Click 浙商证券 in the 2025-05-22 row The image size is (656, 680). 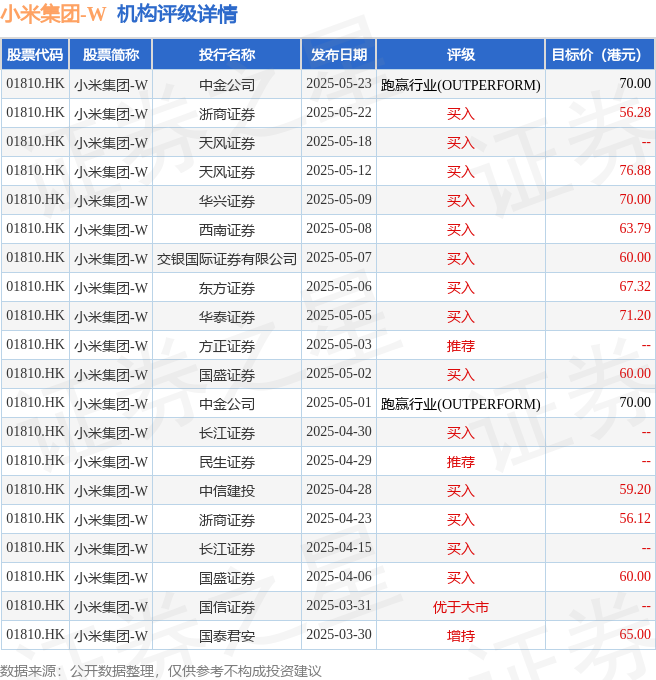coord(227,114)
